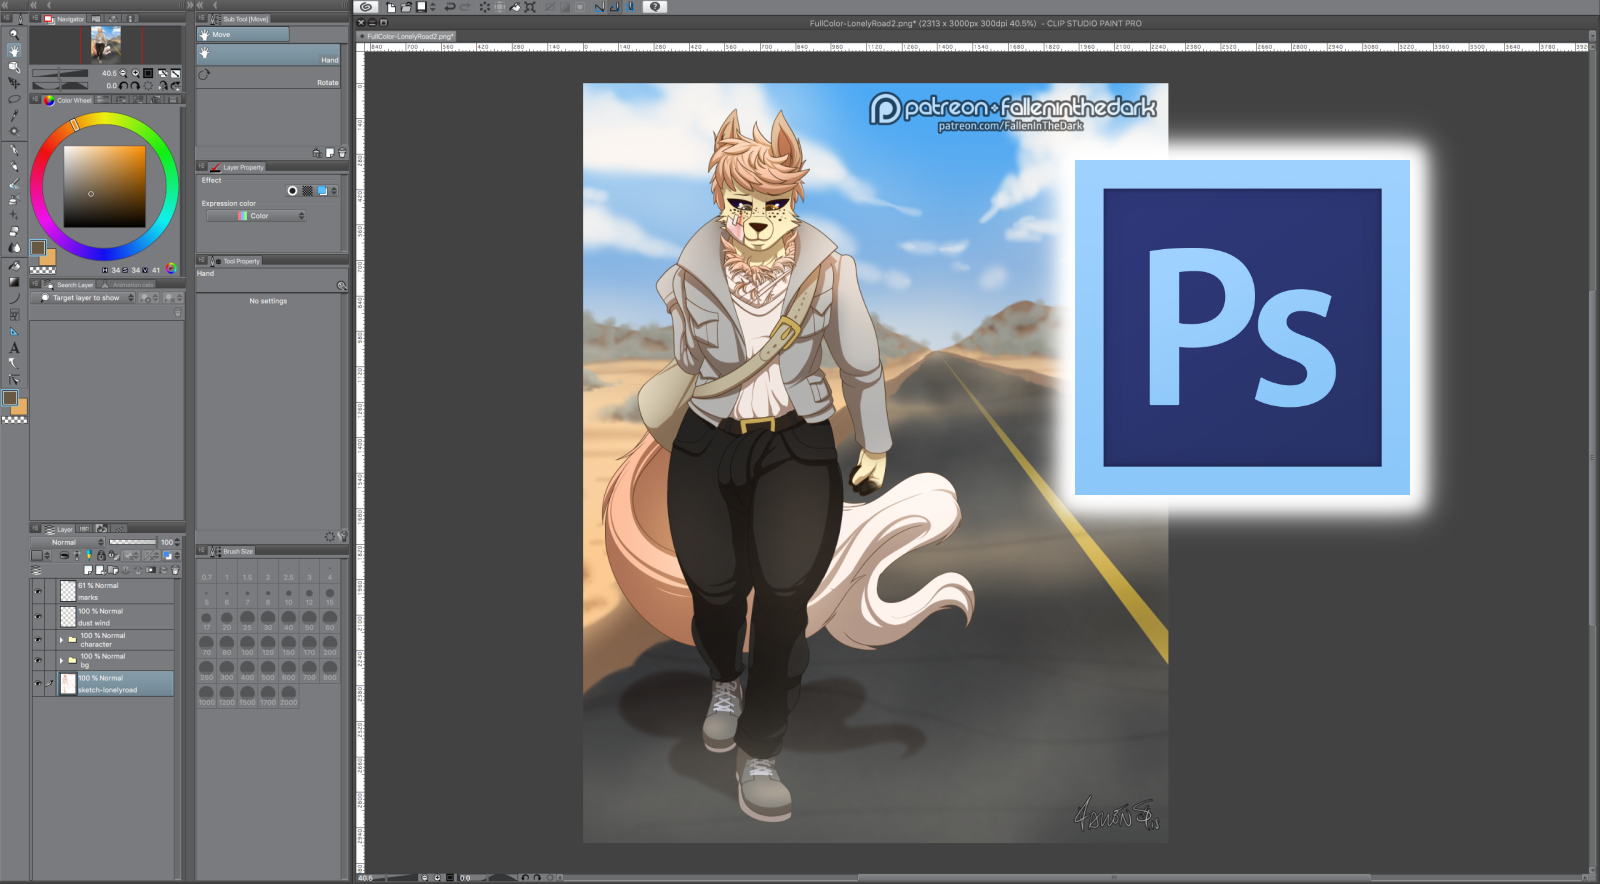Pick brush size 100
1600x884 pixels.
pyautogui.click(x=247, y=645)
